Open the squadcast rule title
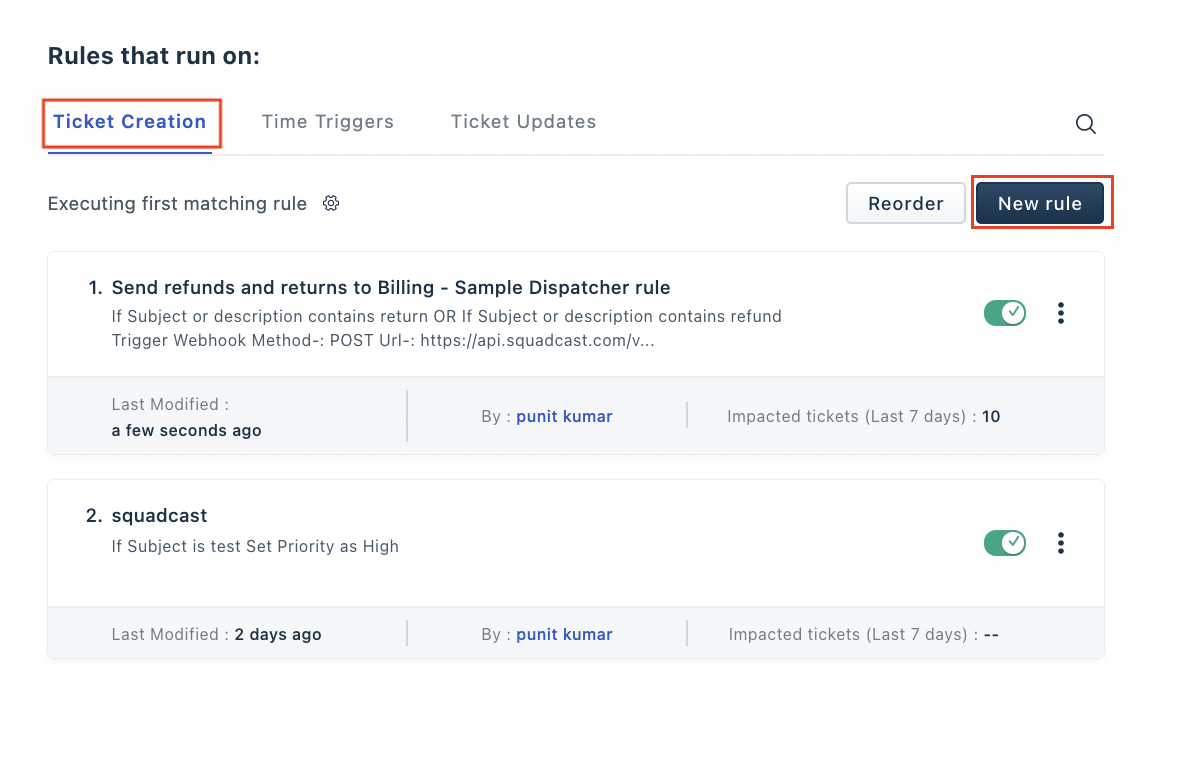1196x758 pixels. click(159, 516)
